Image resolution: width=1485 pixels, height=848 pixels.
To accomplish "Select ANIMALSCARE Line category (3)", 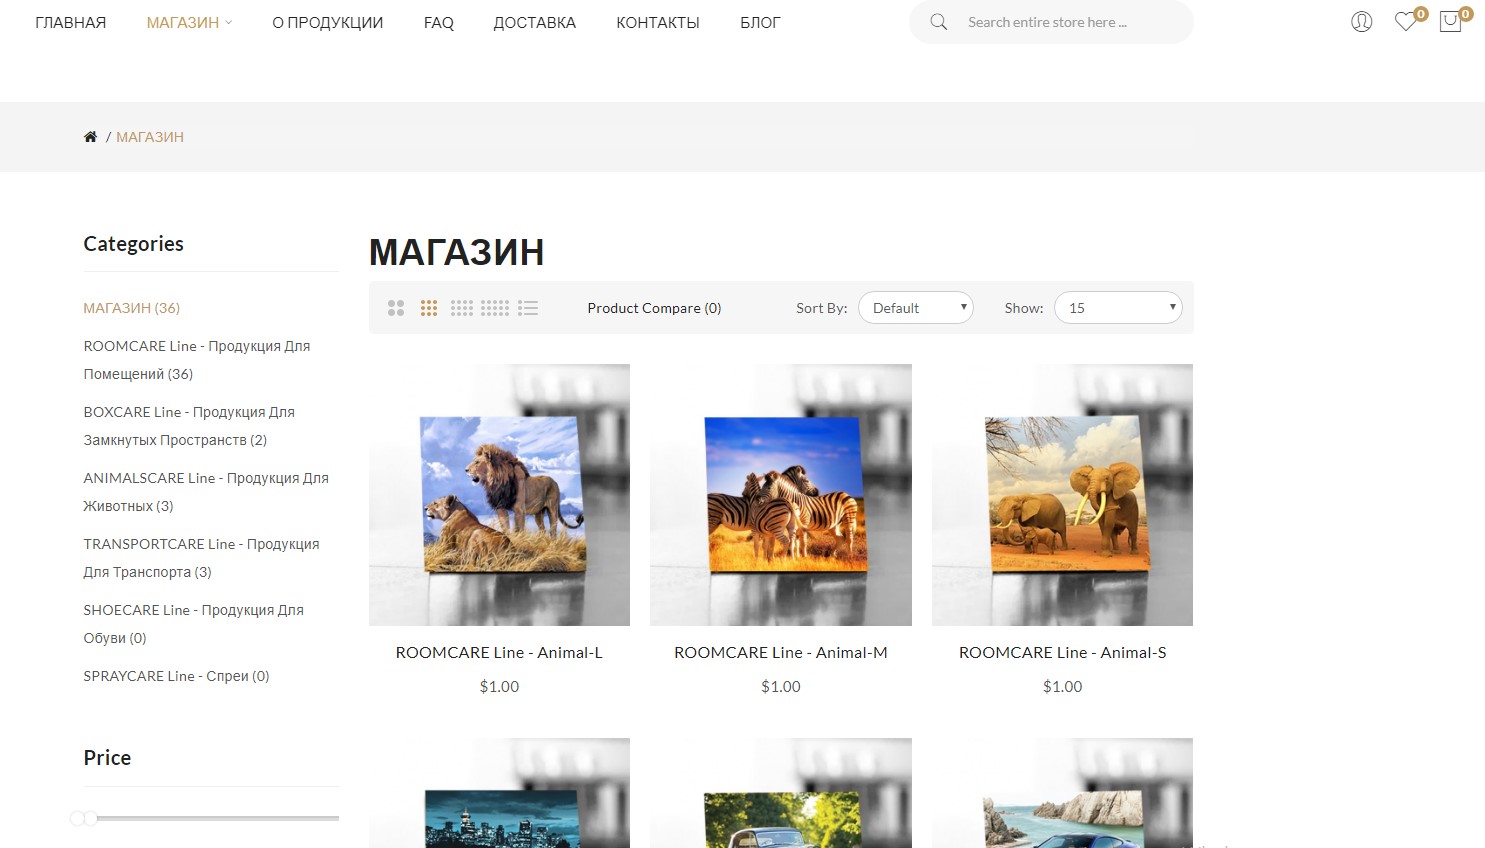I will click(206, 492).
